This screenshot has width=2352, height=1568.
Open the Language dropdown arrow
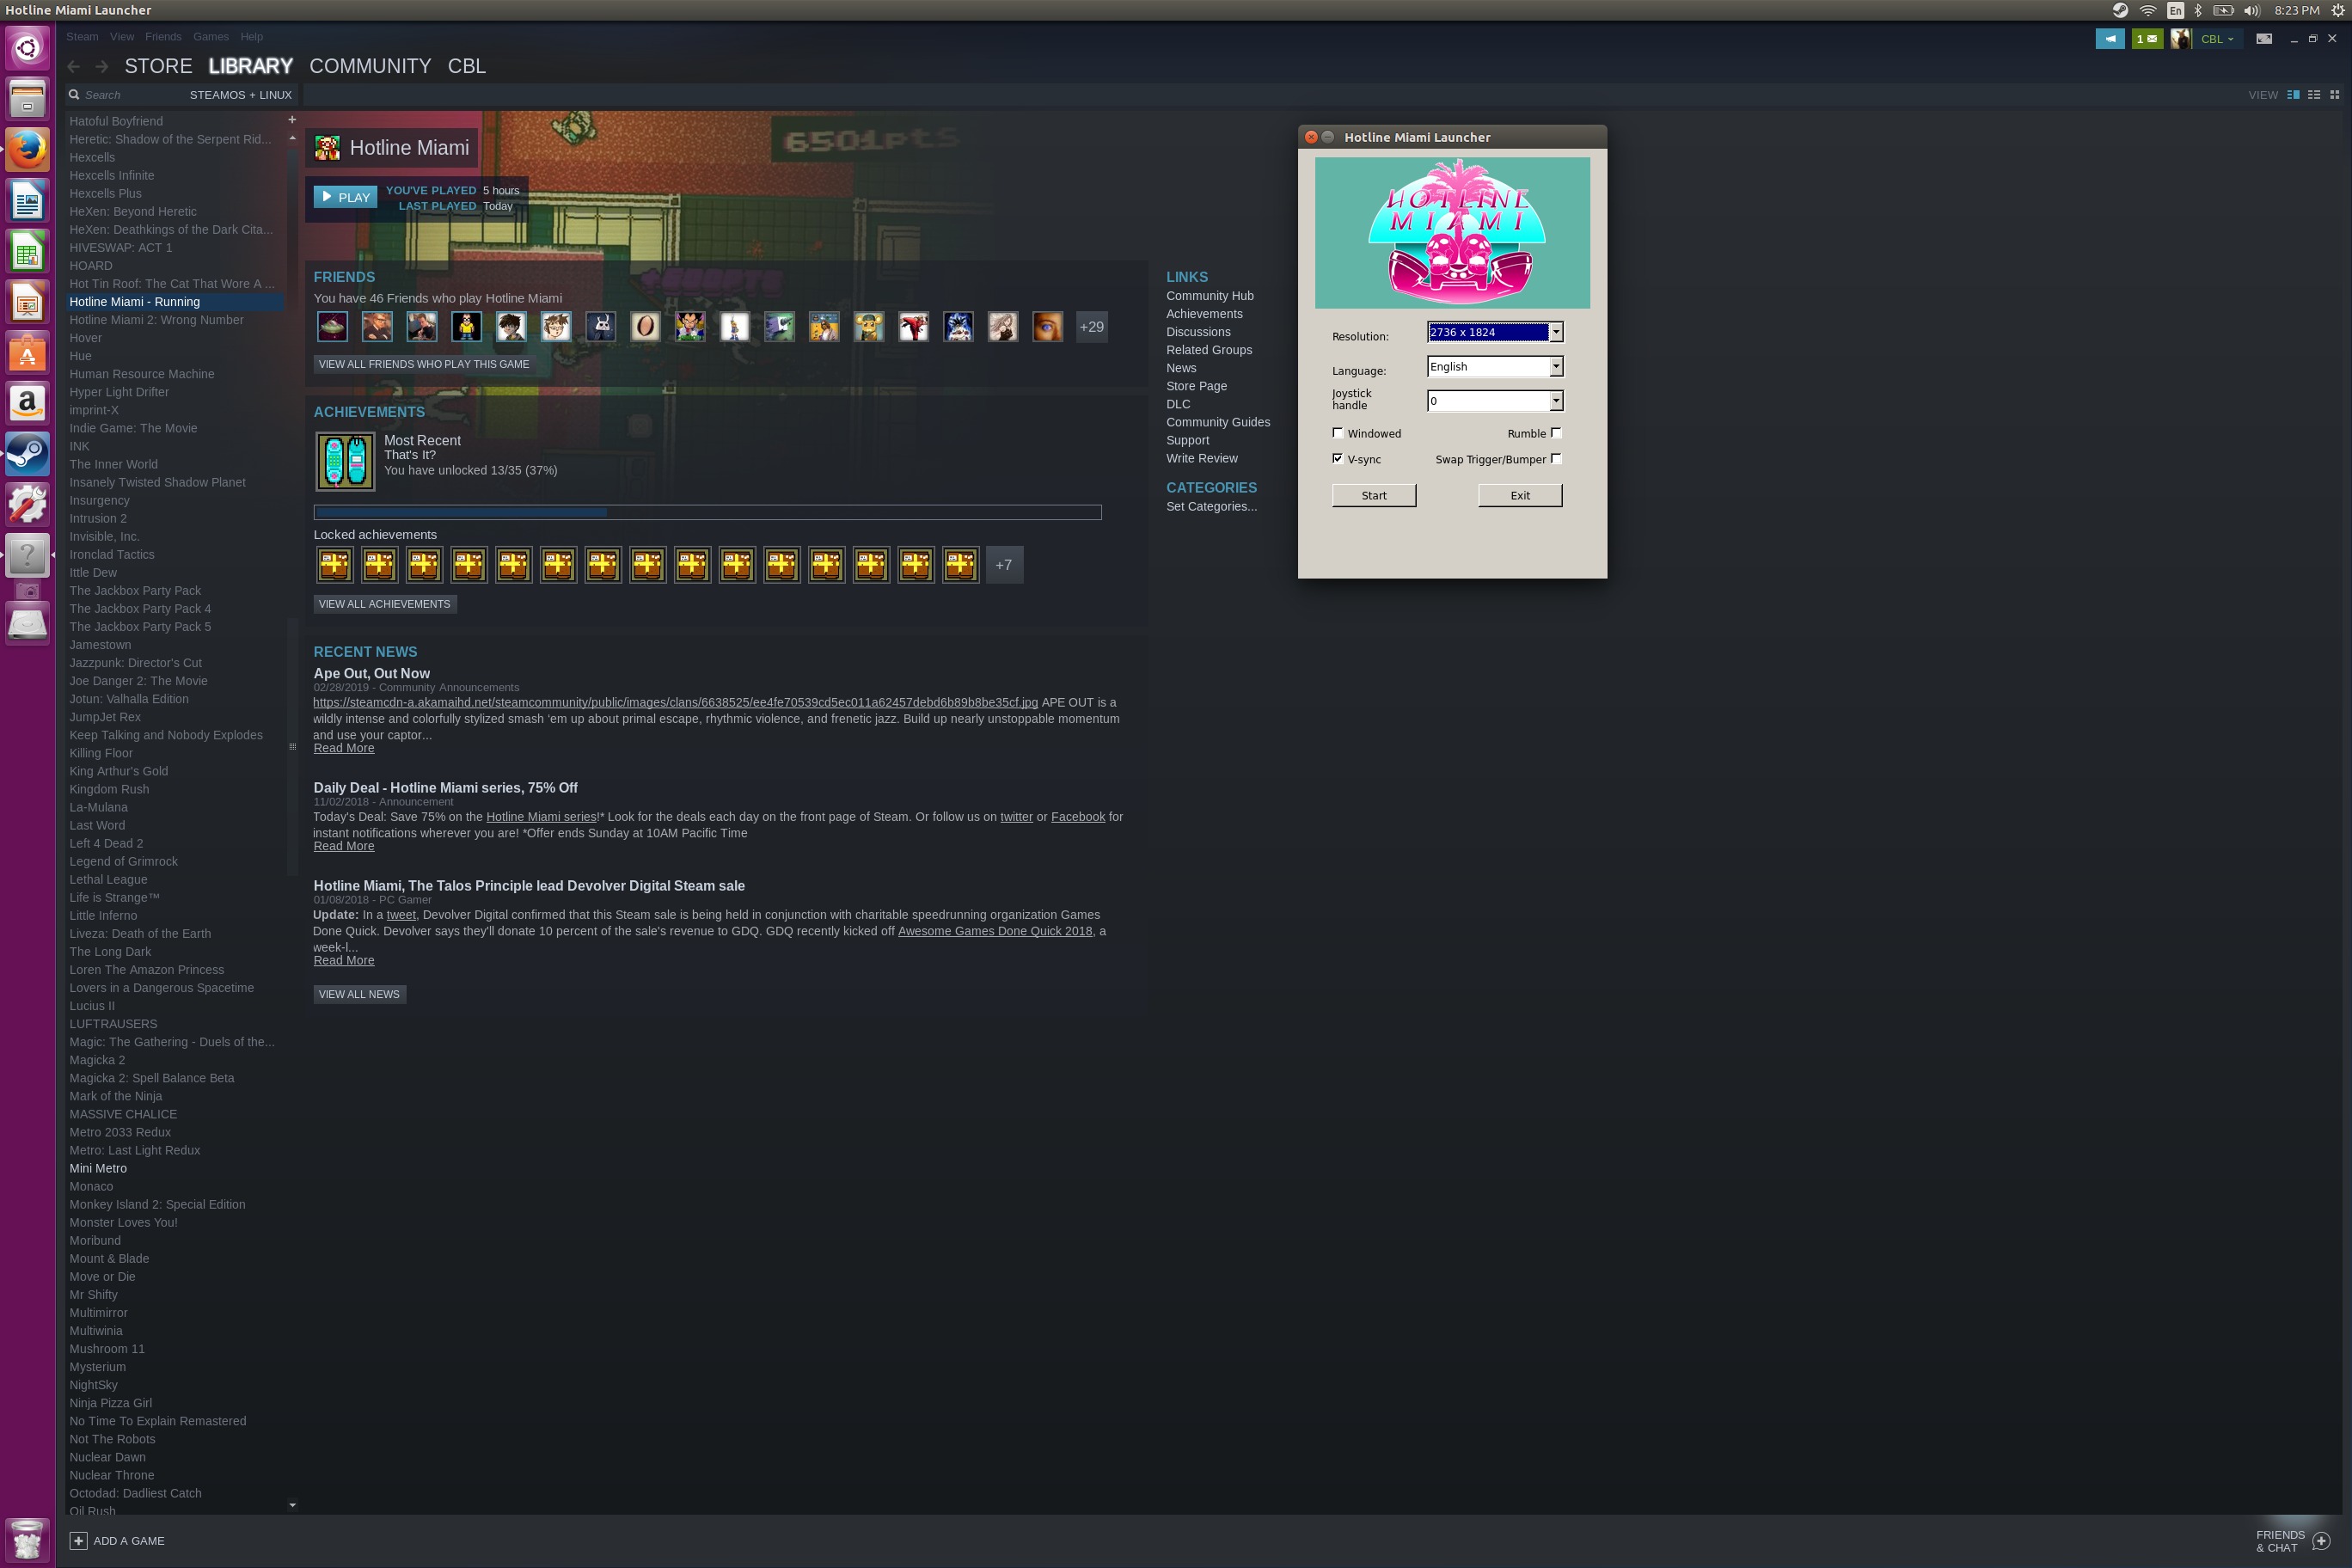1556,367
